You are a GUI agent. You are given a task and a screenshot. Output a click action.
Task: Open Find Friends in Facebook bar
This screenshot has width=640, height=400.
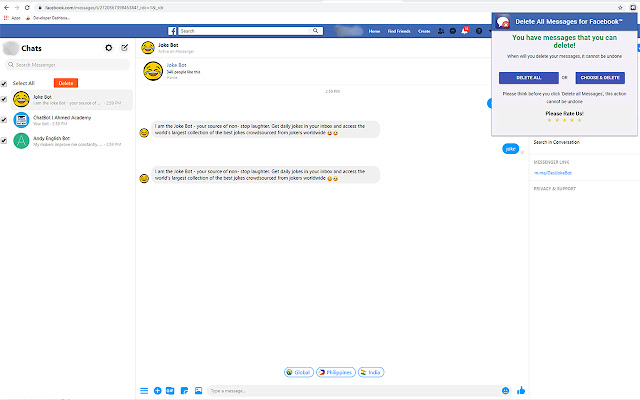pyautogui.click(x=399, y=31)
